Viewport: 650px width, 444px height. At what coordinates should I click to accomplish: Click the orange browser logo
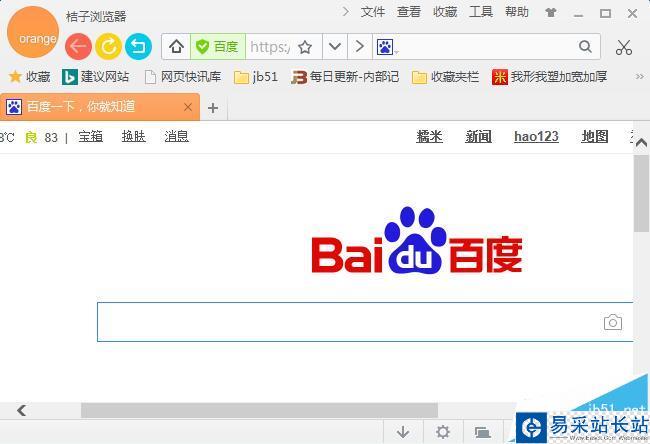[x=33, y=32]
